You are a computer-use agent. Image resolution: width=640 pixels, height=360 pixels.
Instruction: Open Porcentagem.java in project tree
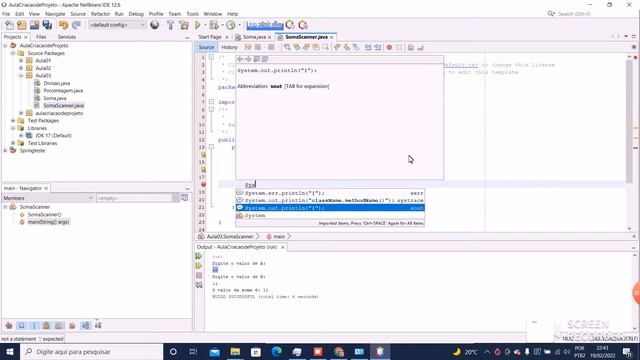click(63, 91)
